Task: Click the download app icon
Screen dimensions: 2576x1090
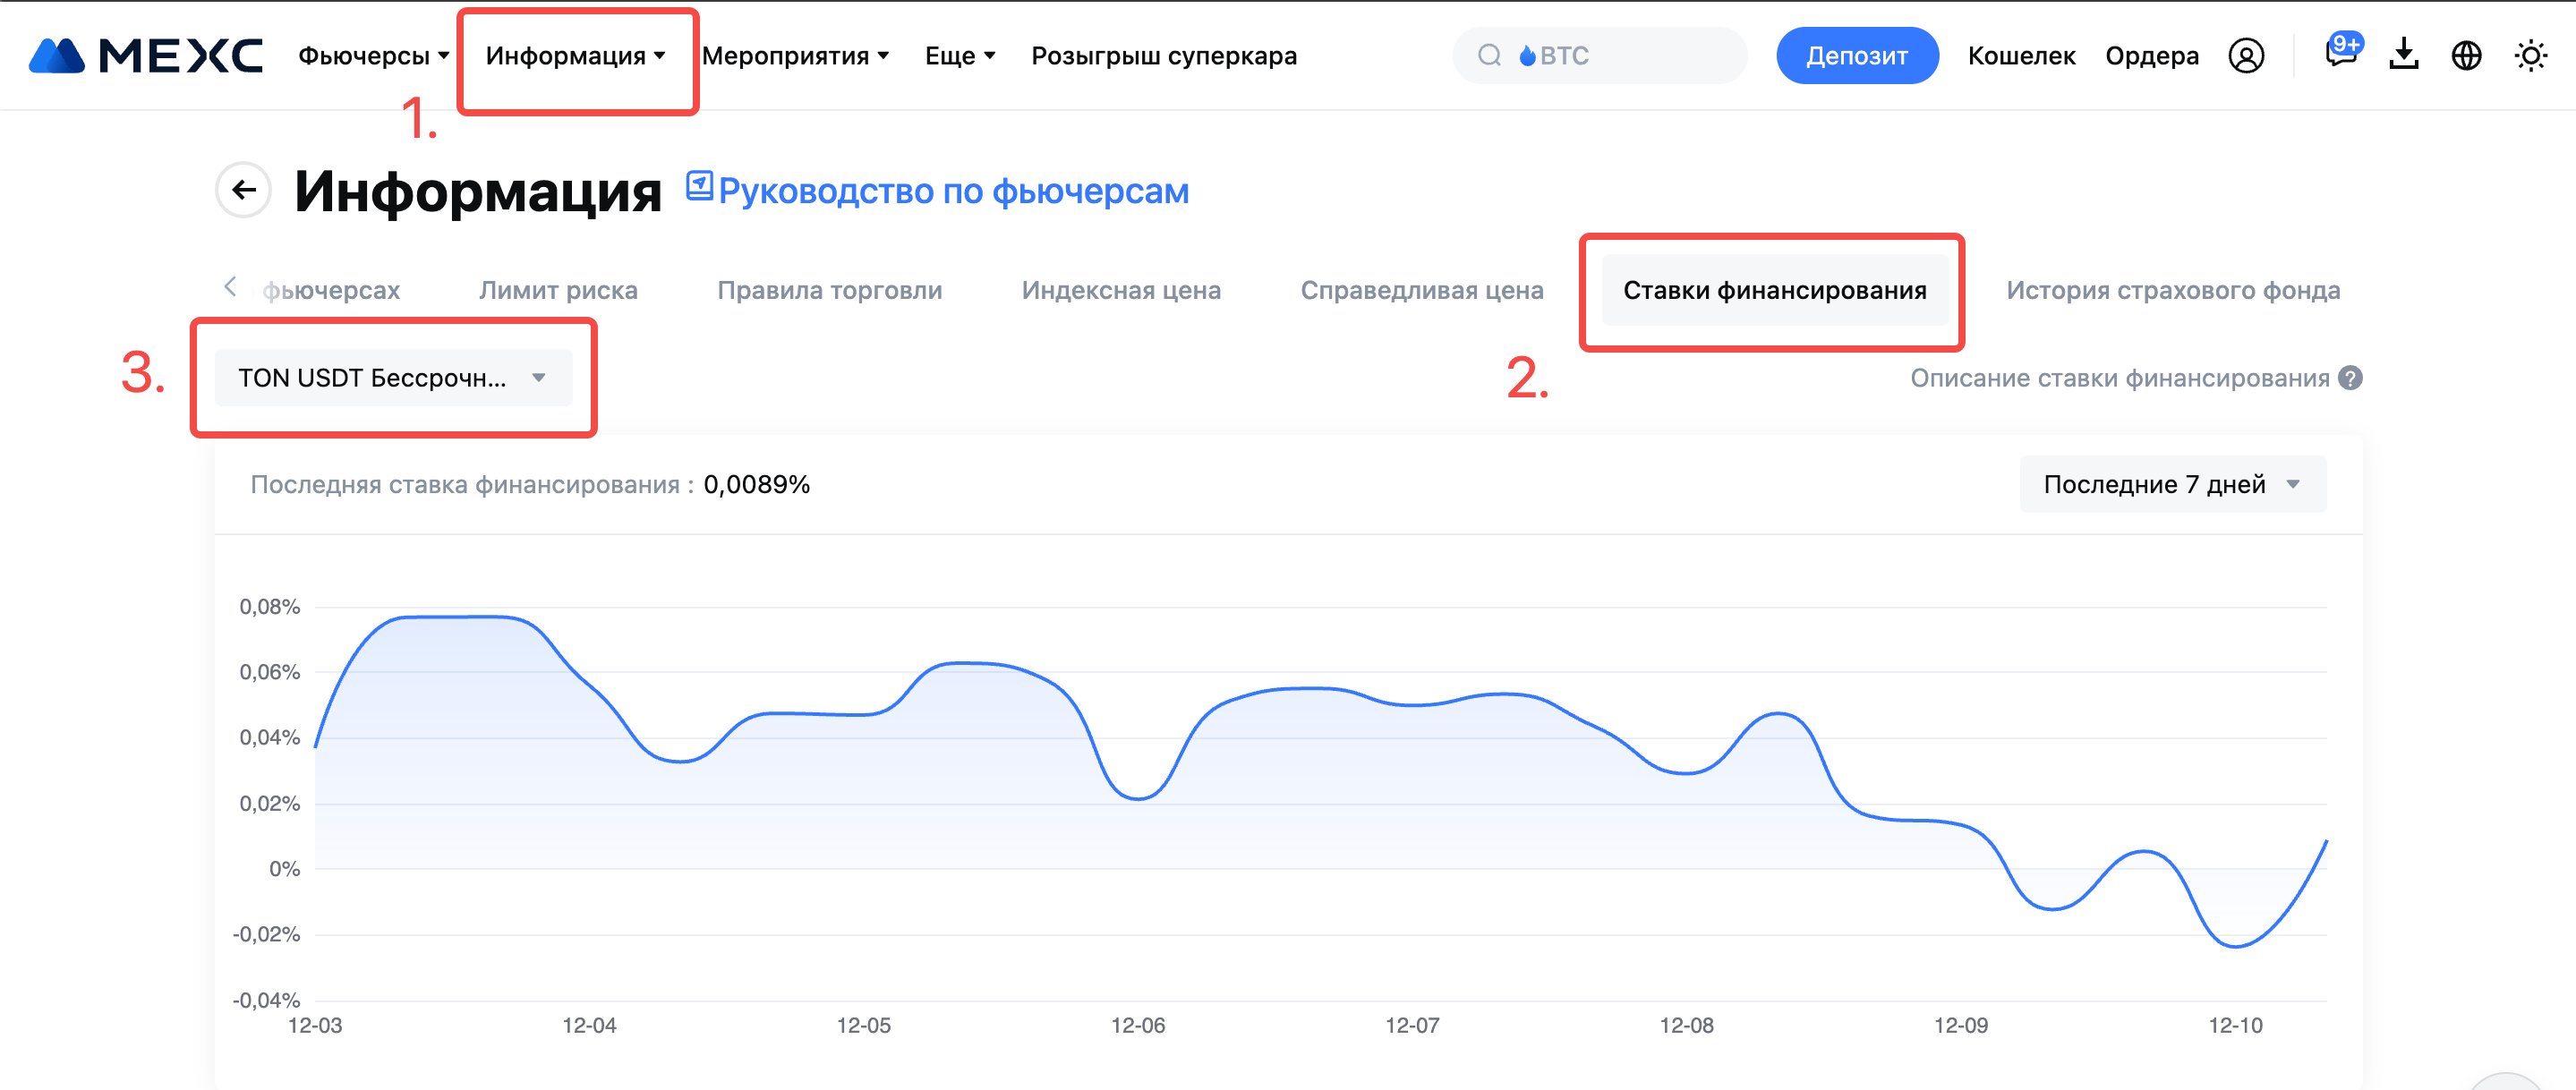Action: (x=2403, y=56)
